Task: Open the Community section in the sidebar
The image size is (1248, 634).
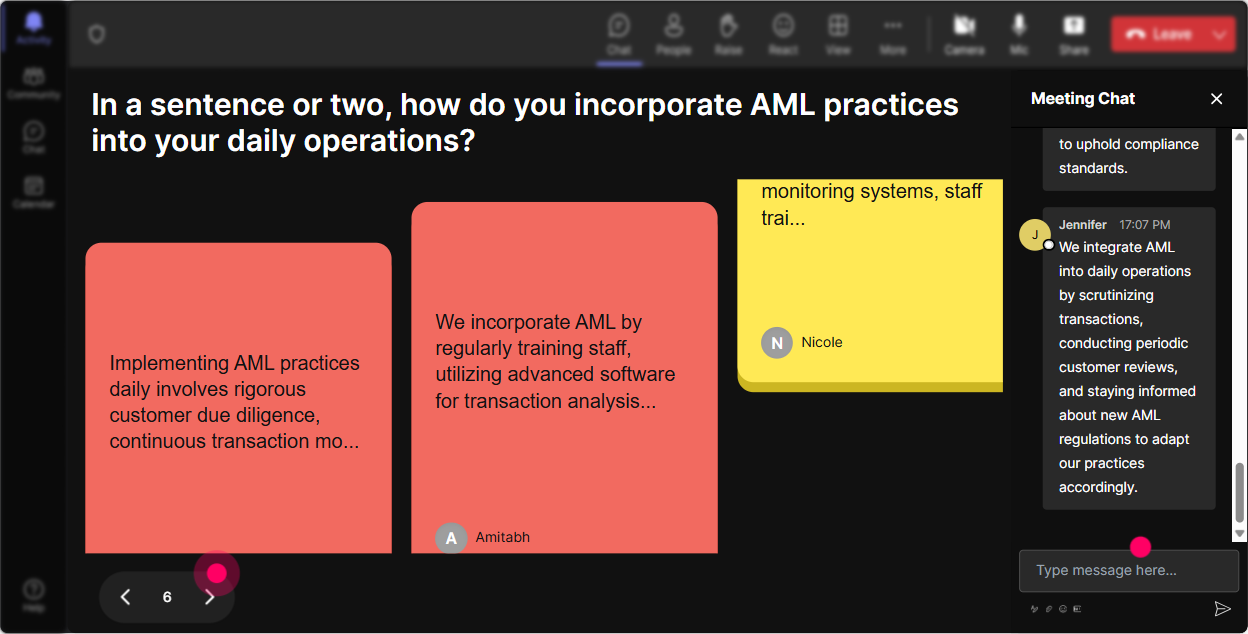Action: pyautogui.click(x=34, y=83)
